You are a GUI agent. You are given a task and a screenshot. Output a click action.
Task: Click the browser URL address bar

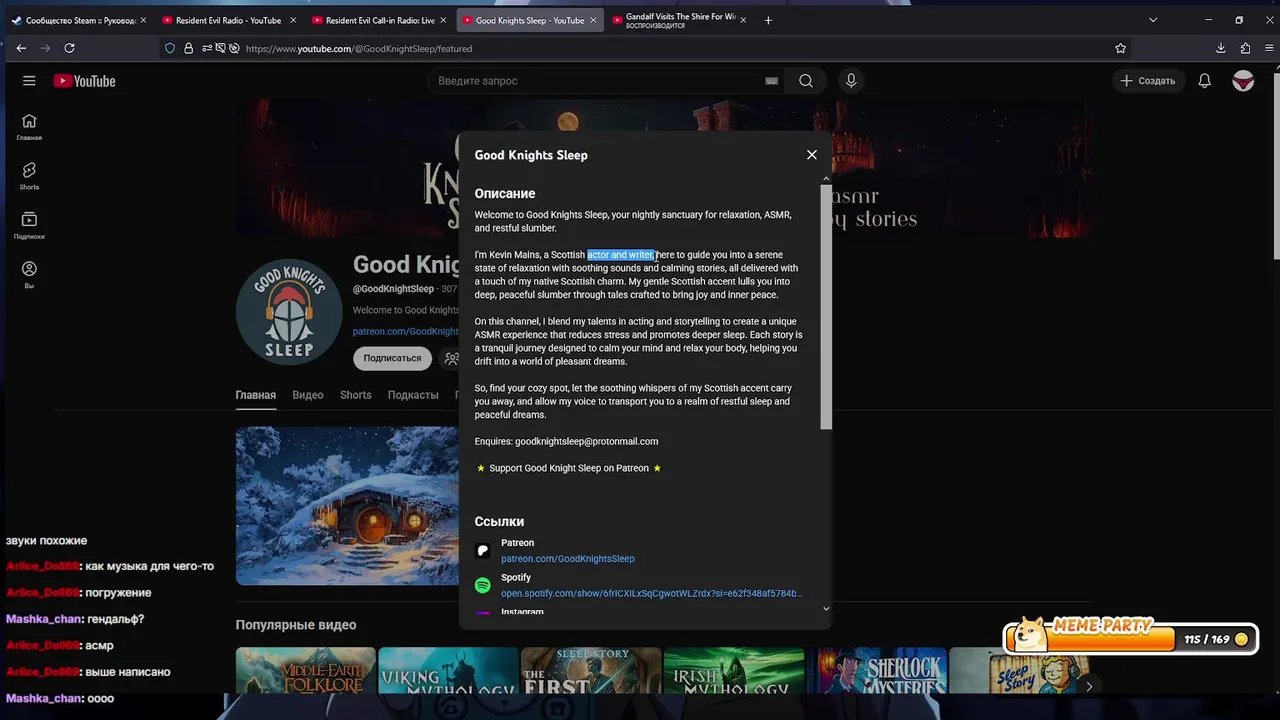(x=640, y=48)
